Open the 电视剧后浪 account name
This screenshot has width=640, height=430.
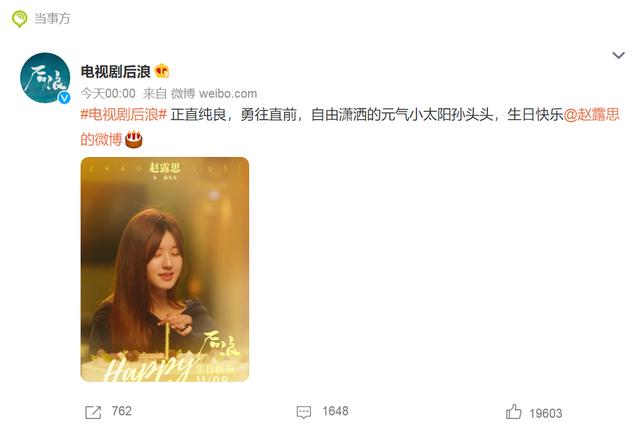tap(116, 72)
